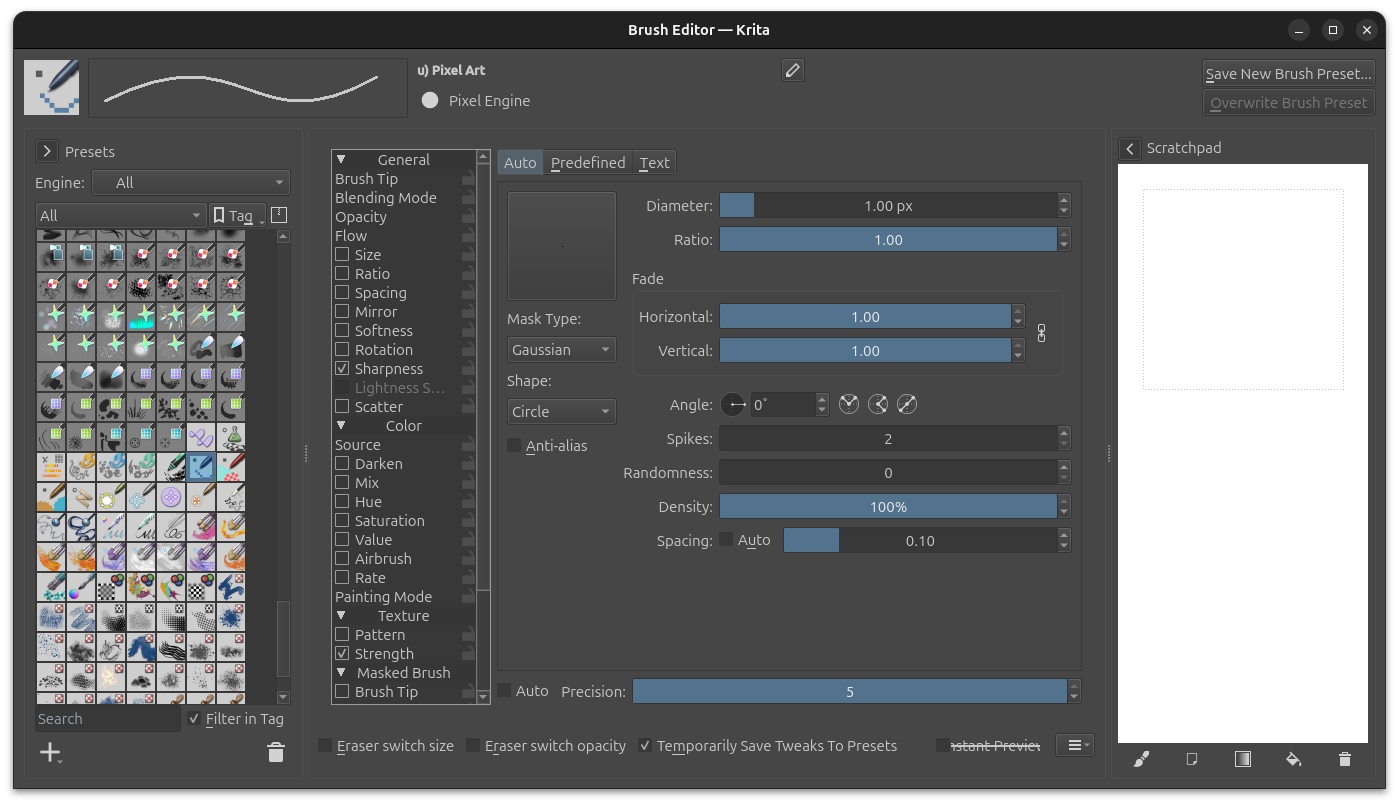The width and height of the screenshot is (1399, 805).
Task: Click the preset Search field
Action: click(108, 719)
